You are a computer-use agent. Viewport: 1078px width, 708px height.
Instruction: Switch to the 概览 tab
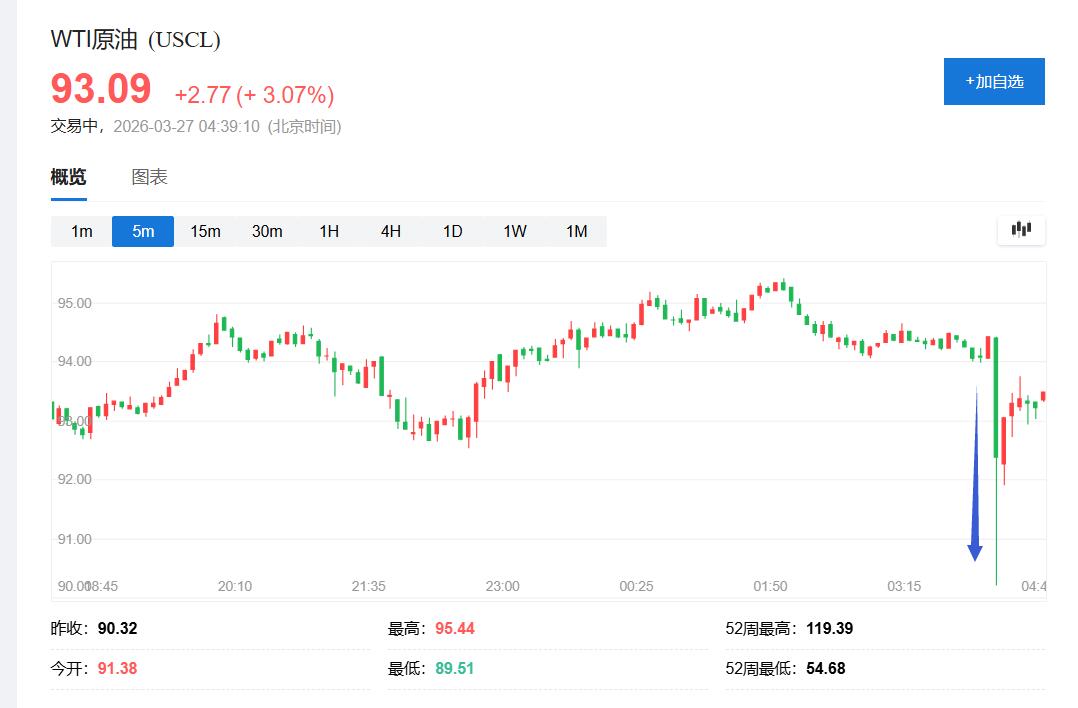[69, 177]
